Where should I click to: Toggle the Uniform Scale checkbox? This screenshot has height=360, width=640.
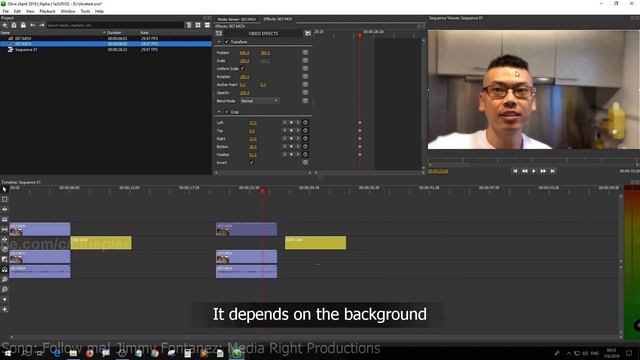[242, 69]
